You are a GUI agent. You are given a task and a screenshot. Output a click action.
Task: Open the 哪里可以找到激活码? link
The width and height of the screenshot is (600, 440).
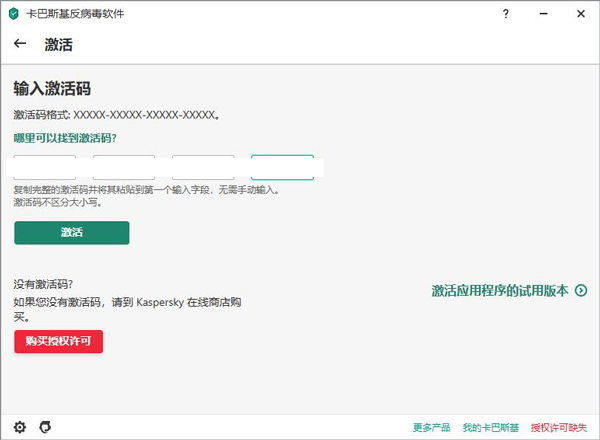(65, 138)
